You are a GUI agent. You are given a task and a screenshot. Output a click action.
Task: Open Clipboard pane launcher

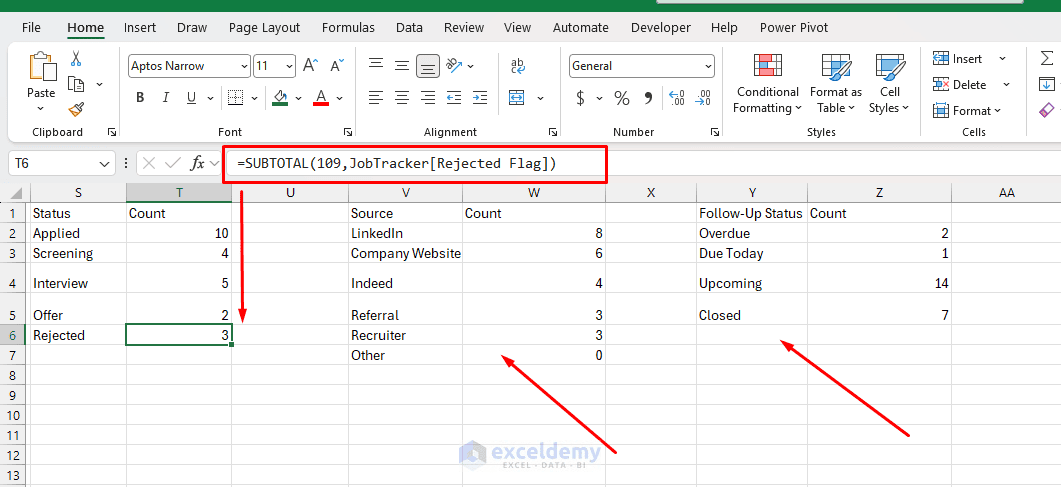(x=112, y=132)
